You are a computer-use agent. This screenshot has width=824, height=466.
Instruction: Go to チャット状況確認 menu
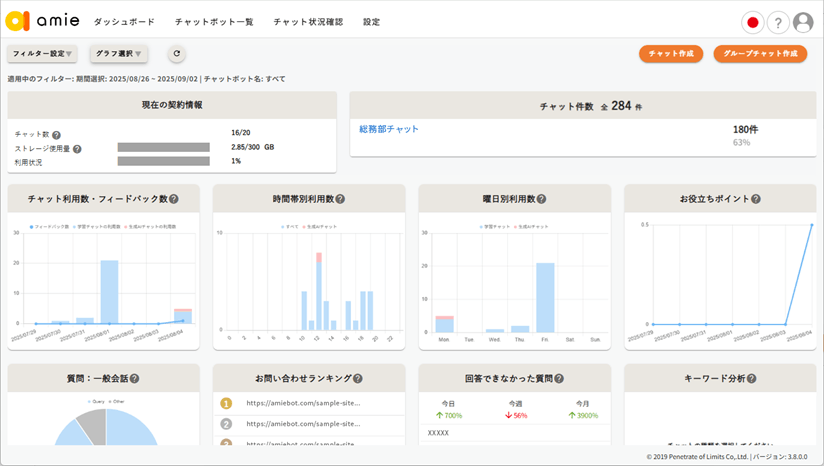(308, 22)
